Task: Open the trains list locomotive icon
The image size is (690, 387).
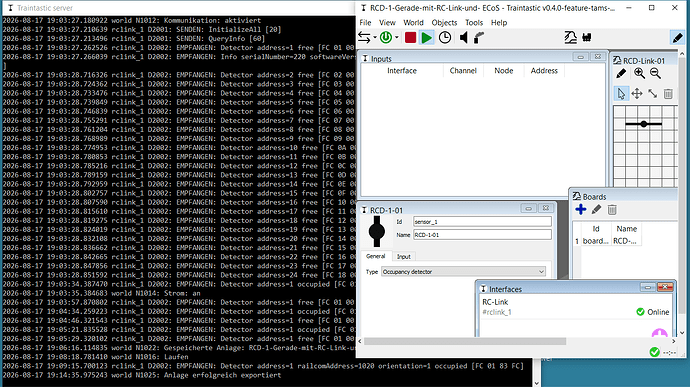Action: [x=587, y=37]
